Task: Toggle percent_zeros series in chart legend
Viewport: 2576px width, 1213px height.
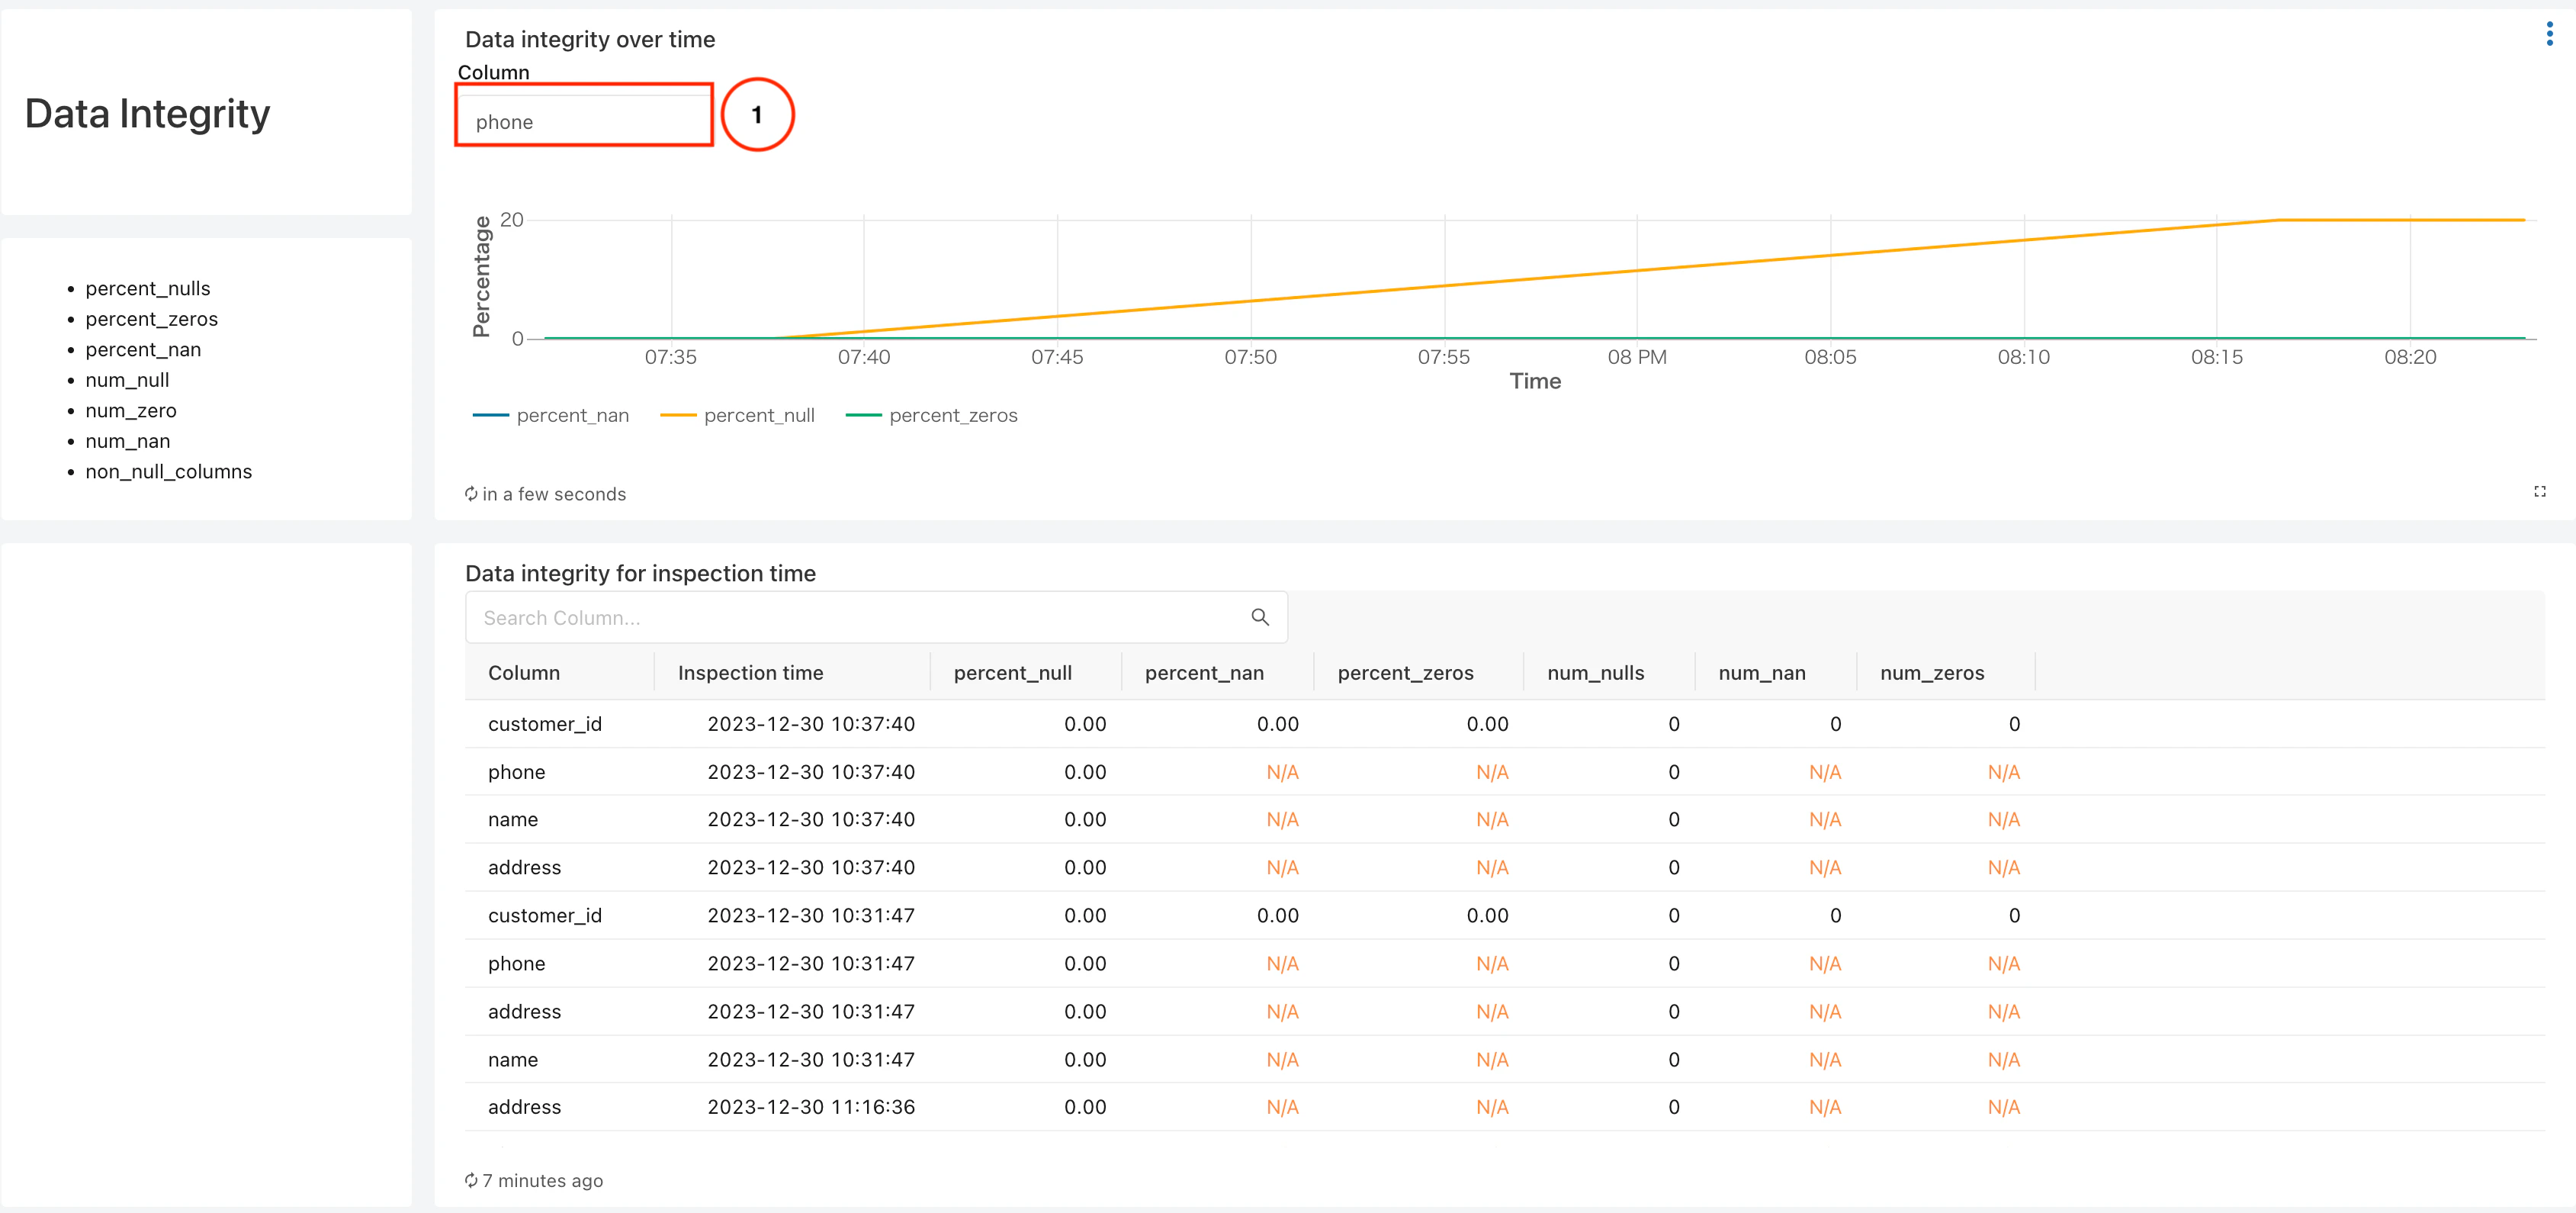Action: click(952, 415)
